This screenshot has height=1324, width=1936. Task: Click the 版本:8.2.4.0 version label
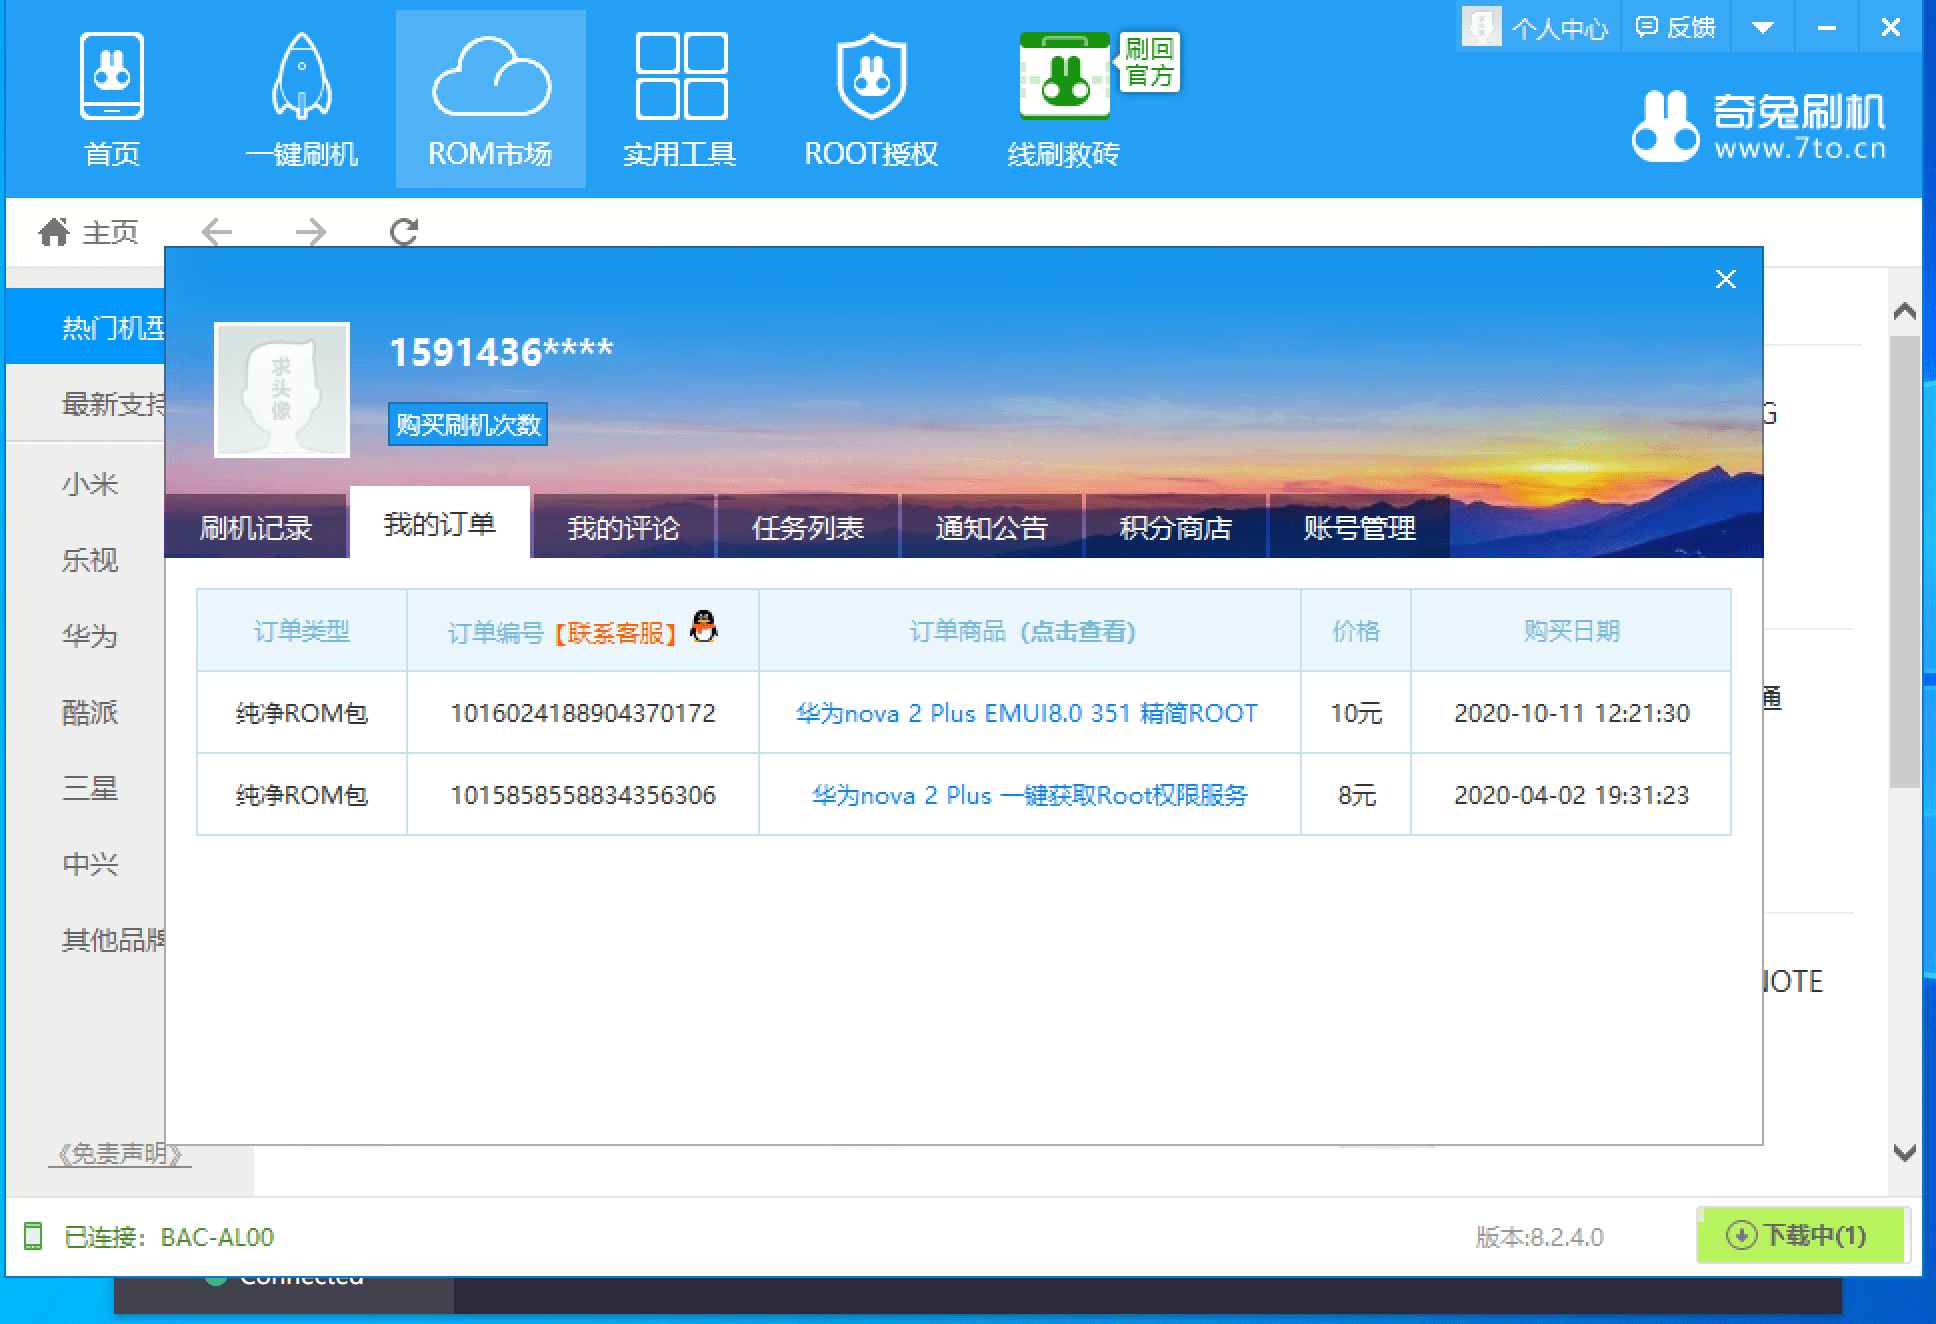[1539, 1237]
